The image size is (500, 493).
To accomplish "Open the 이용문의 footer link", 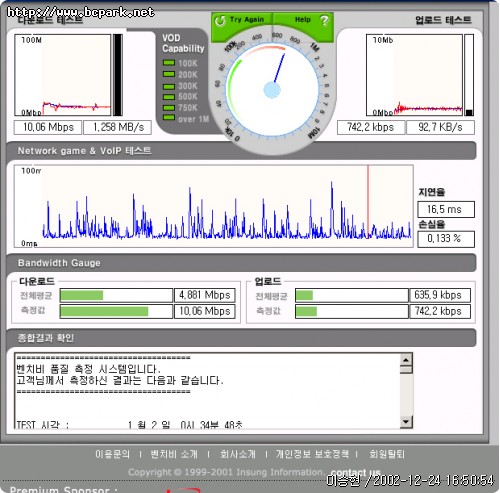I will click(x=112, y=454).
